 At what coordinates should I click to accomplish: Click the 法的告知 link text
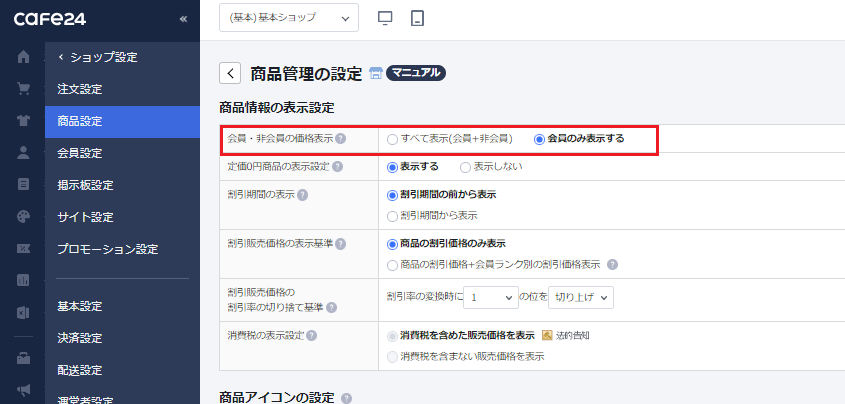pyautogui.click(x=572, y=336)
